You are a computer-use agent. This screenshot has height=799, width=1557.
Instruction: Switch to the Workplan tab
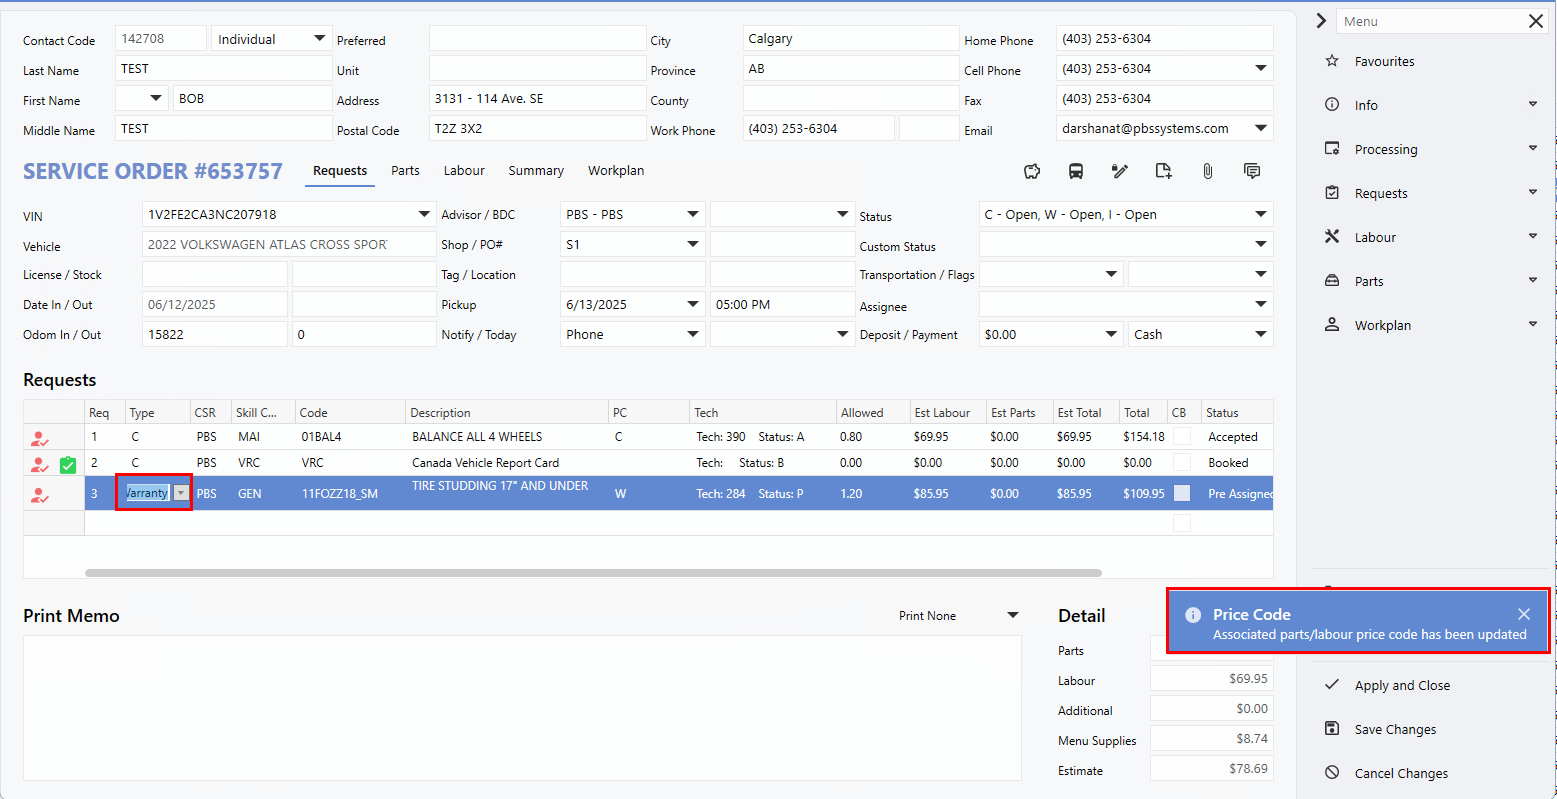615,171
